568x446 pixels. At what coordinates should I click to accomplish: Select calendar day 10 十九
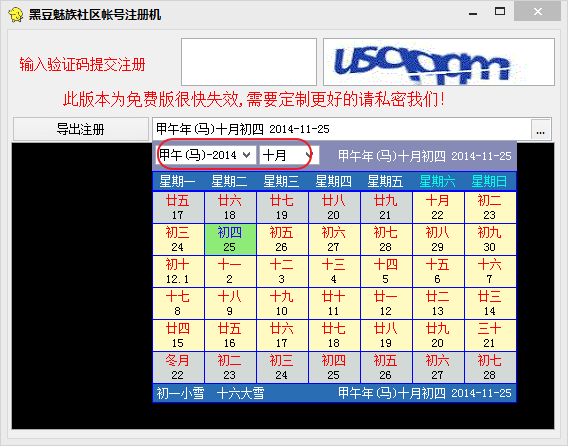(282, 303)
